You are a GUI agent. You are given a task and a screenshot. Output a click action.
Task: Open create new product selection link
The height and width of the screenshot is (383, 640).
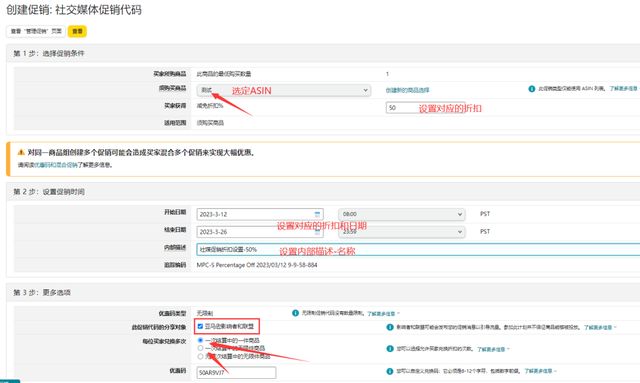pos(407,90)
